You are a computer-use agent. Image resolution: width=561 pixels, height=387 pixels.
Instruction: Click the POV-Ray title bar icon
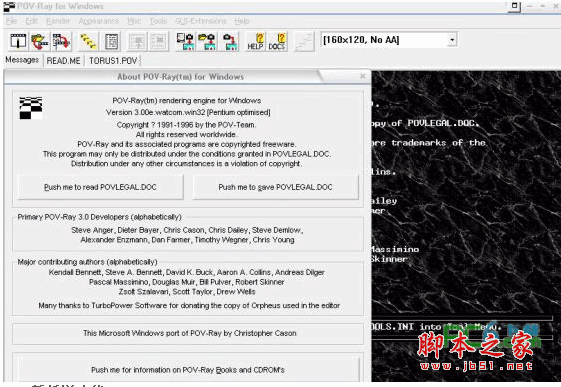tap(9, 6)
